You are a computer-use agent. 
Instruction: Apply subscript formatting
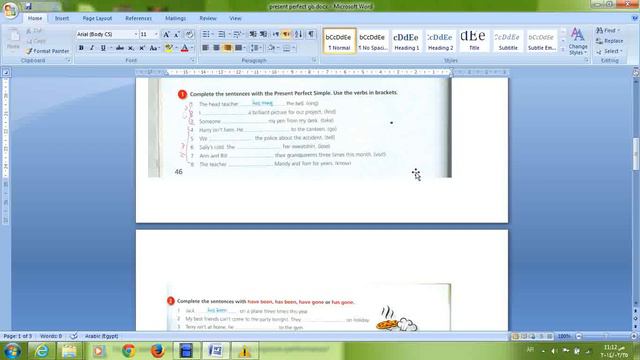coord(131,48)
